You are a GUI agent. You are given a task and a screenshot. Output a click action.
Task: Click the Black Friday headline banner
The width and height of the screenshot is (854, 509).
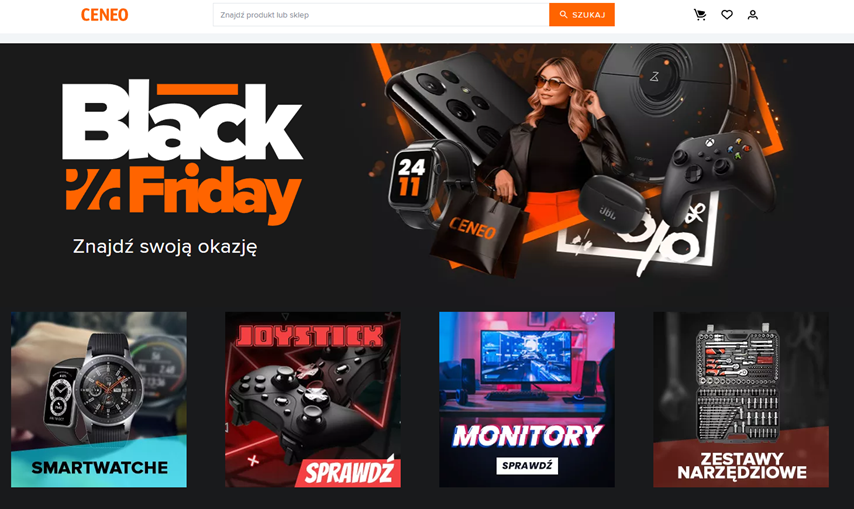pyautogui.click(x=182, y=152)
